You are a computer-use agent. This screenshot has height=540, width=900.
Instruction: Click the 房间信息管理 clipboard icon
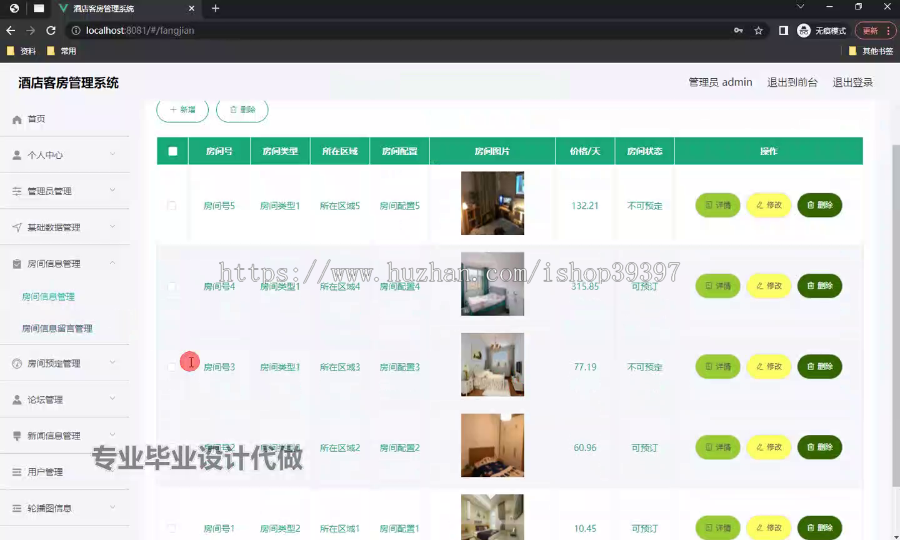pos(17,263)
